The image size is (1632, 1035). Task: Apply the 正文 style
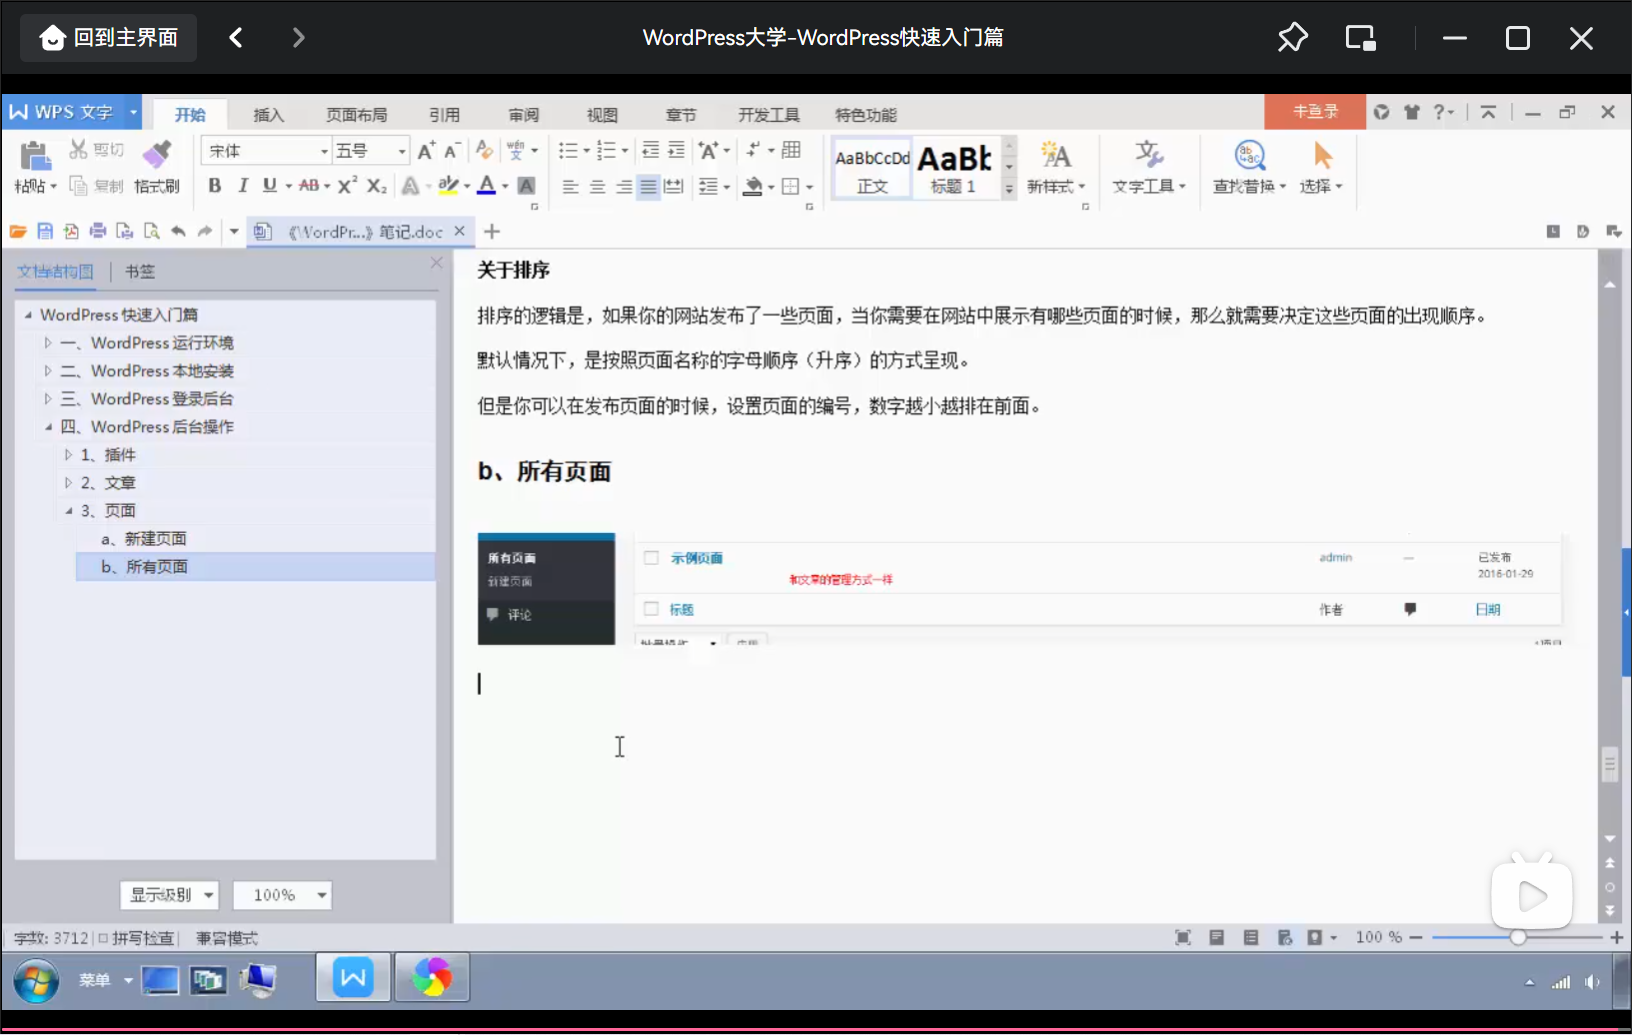tap(872, 169)
